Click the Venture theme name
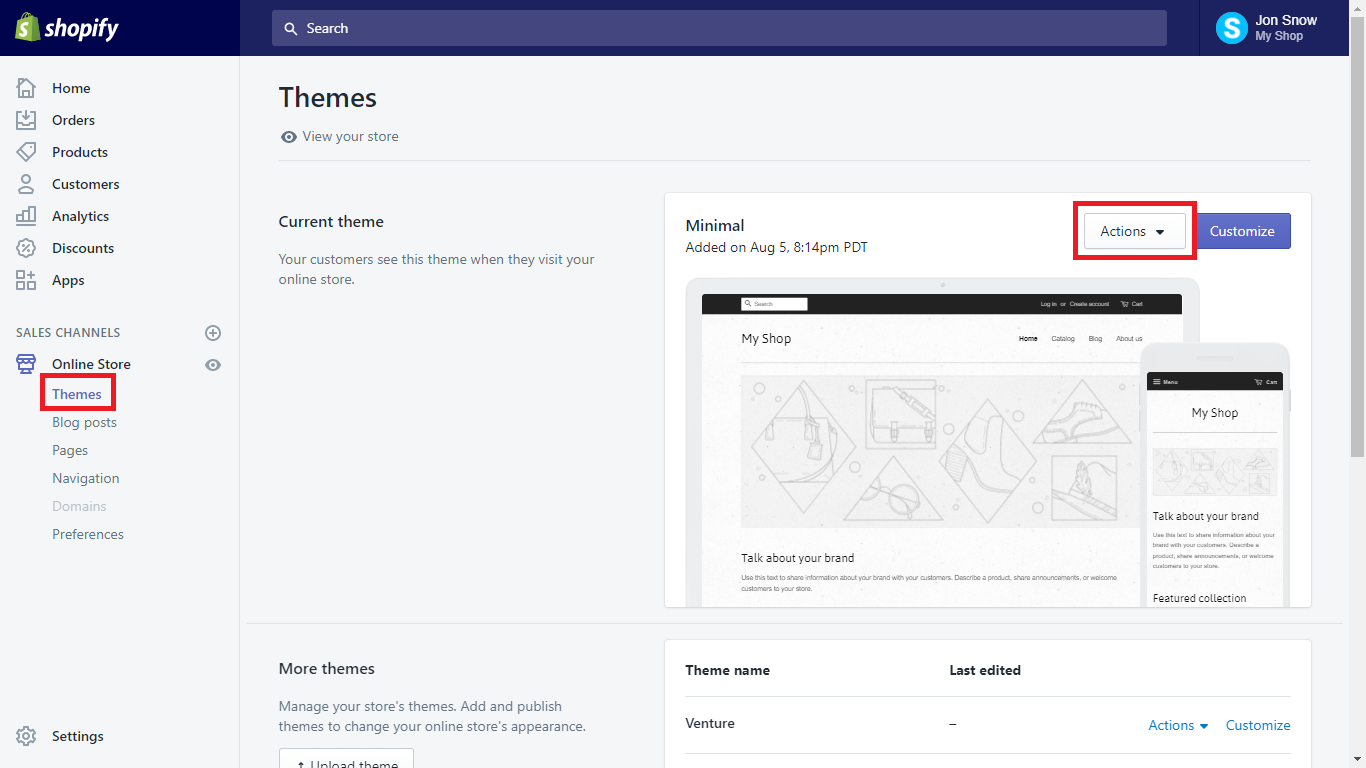Image resolution: width=1366 pixels, height=768 pixels. click(710, 724)
